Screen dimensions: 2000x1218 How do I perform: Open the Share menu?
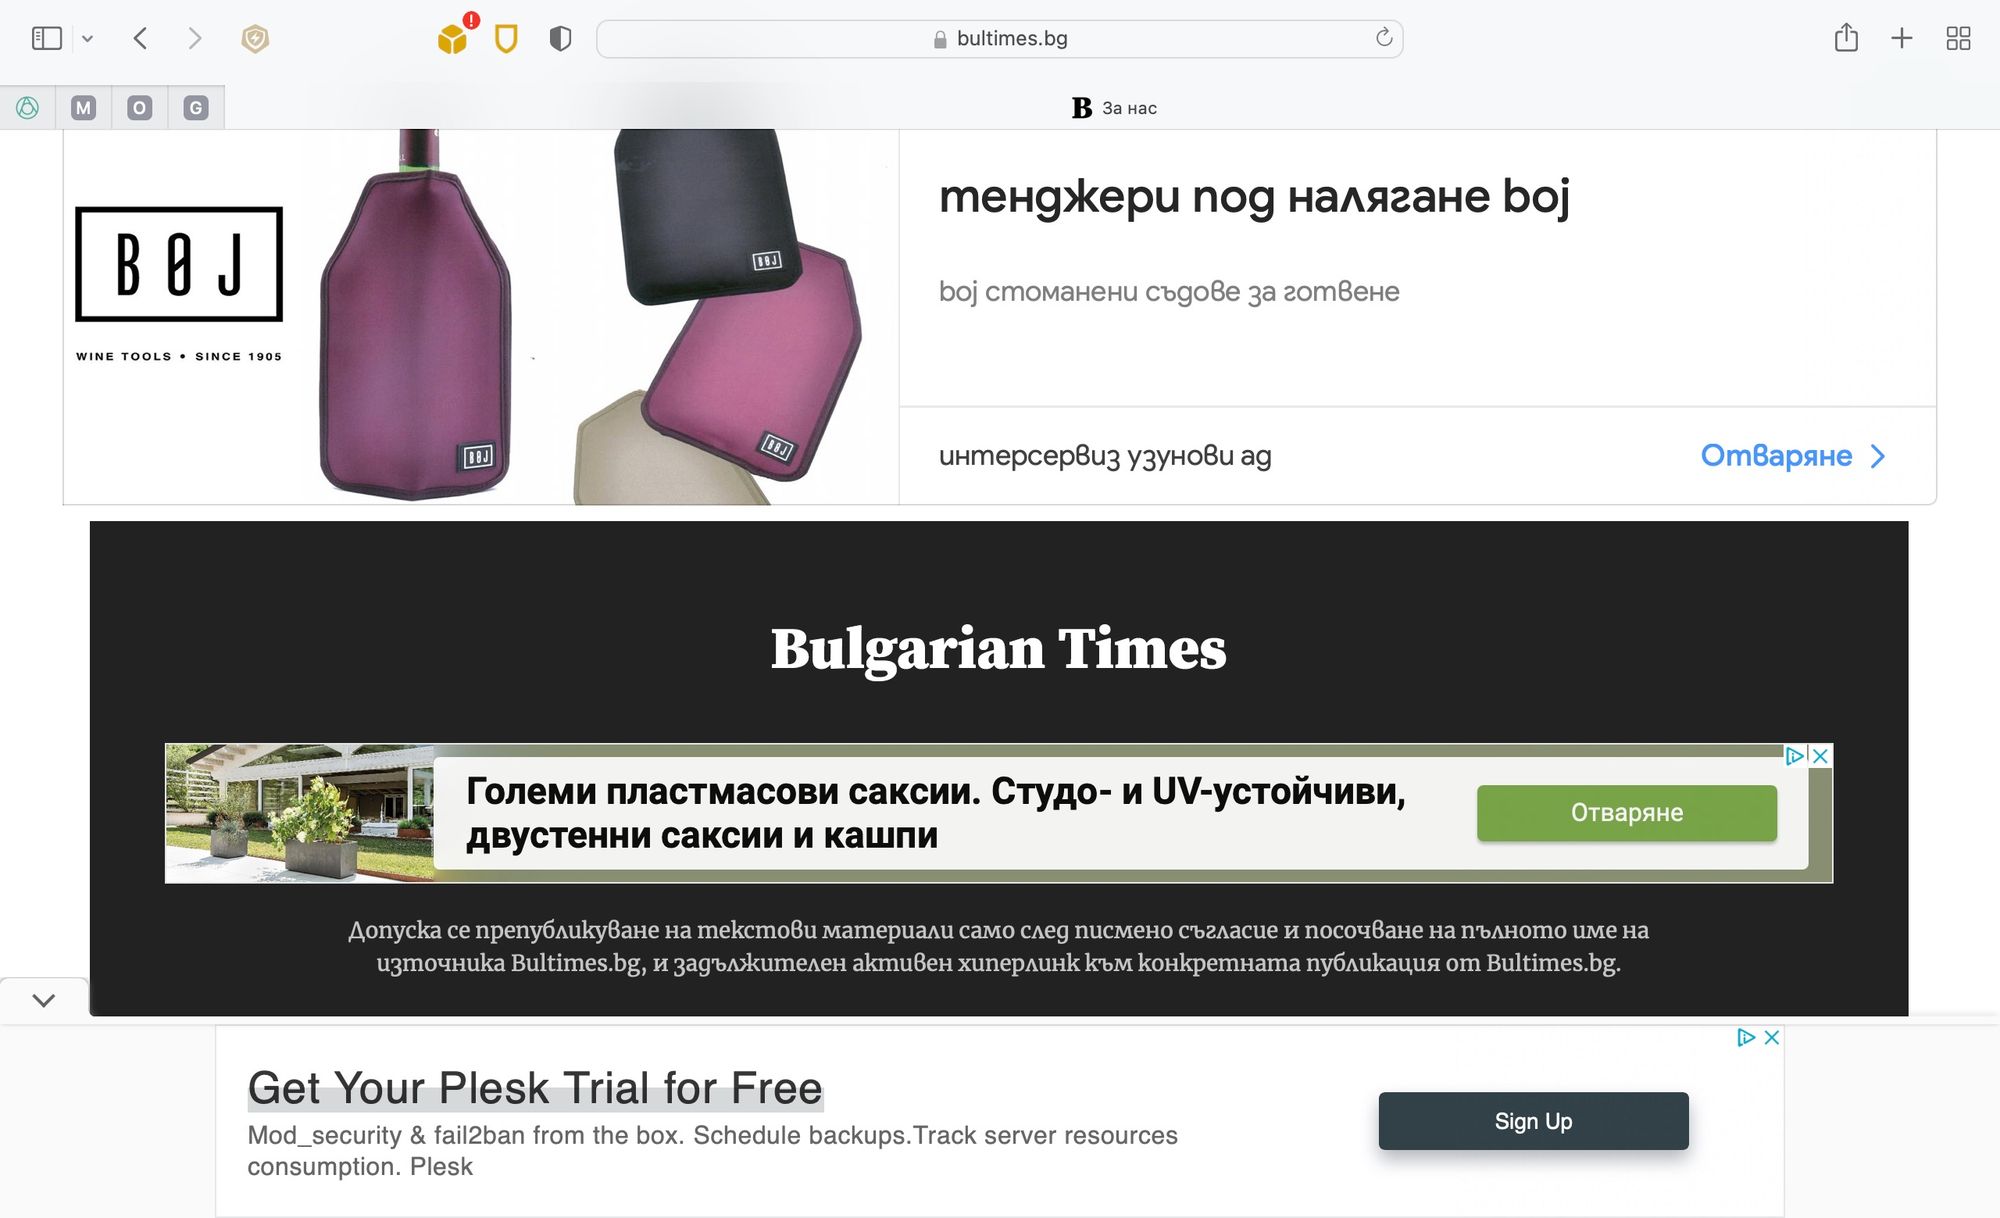coord(1846,38)
